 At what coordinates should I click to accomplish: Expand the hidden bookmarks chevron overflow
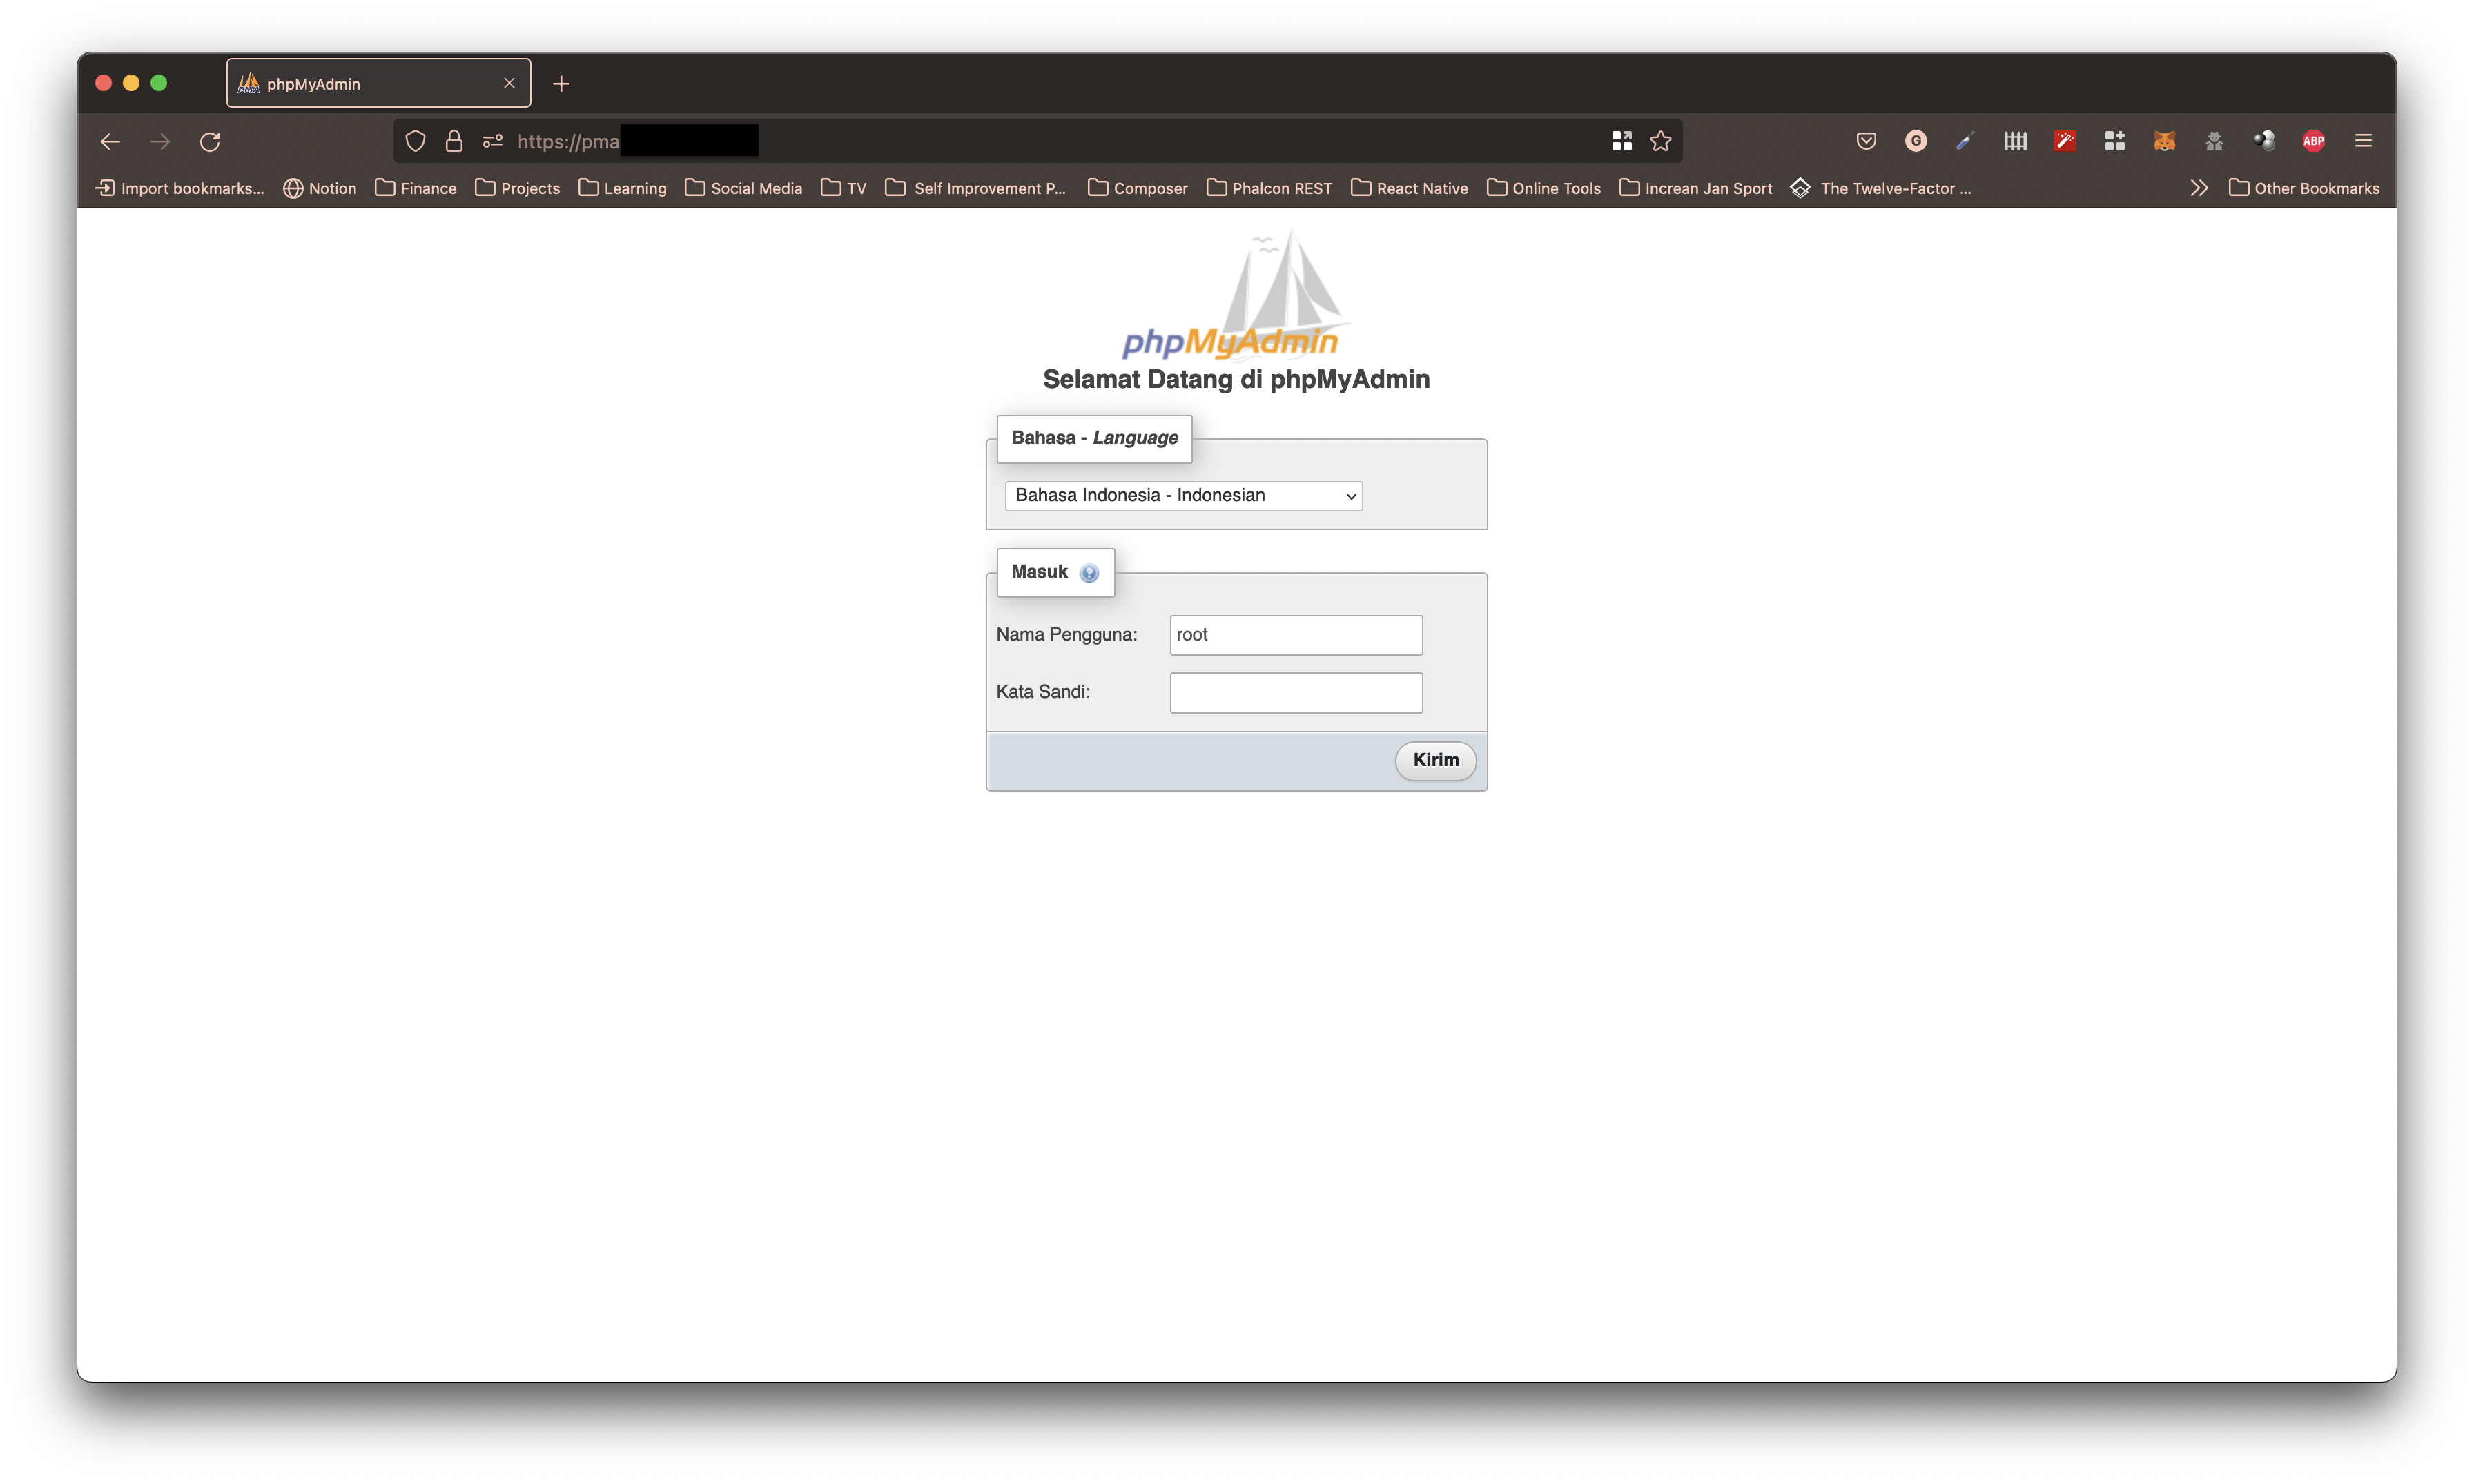[x=2198, y=188]
